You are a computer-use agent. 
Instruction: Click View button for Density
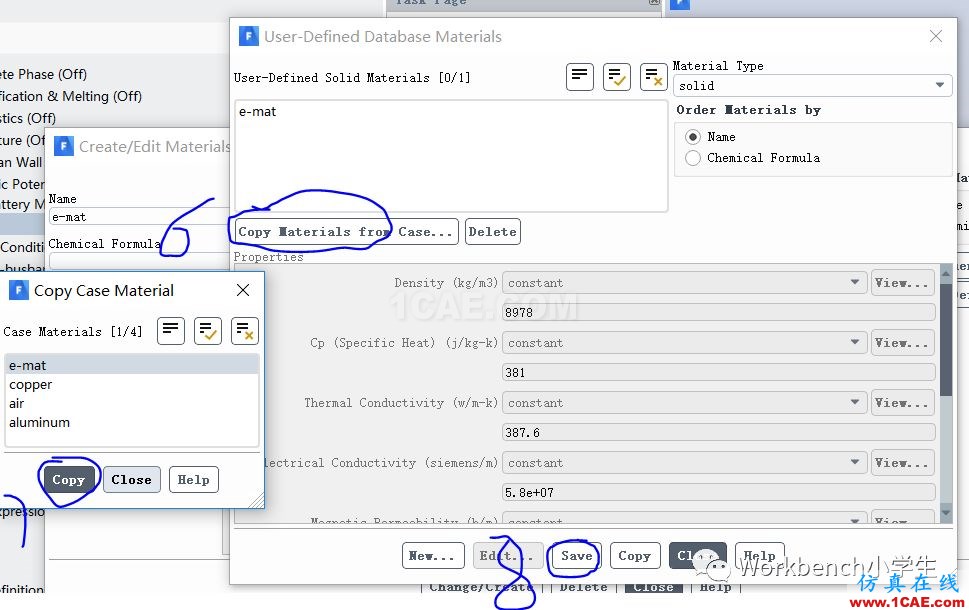pos(902,282)
